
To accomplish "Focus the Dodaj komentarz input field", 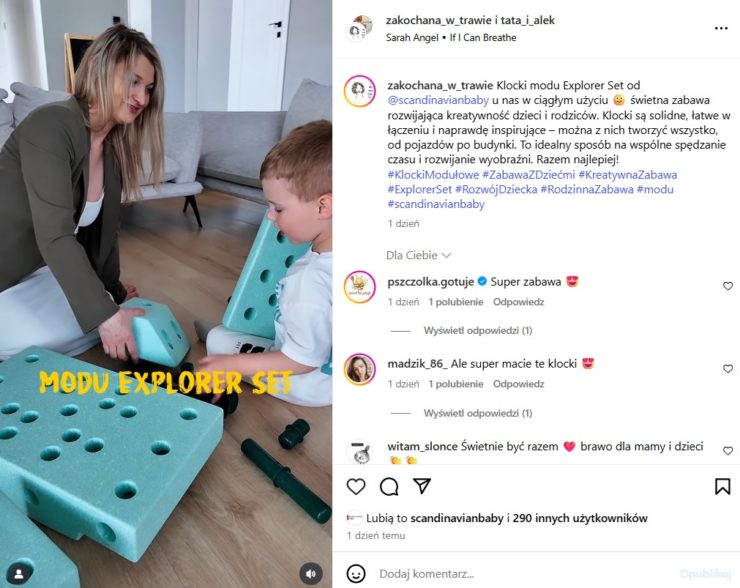I will [526, 574].
